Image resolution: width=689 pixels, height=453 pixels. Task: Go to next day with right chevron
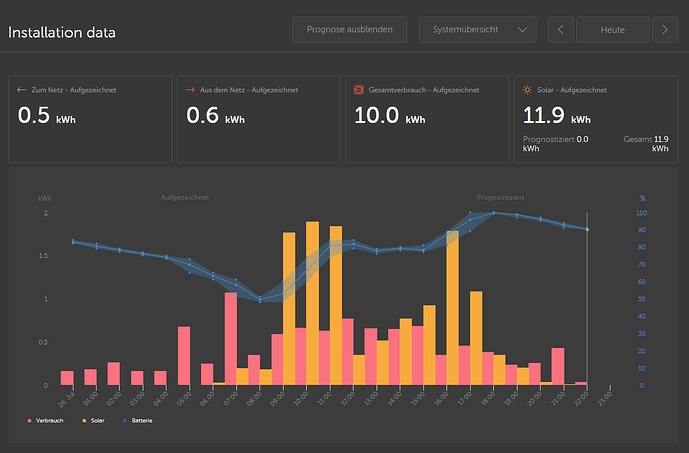(x=665, y=30)
